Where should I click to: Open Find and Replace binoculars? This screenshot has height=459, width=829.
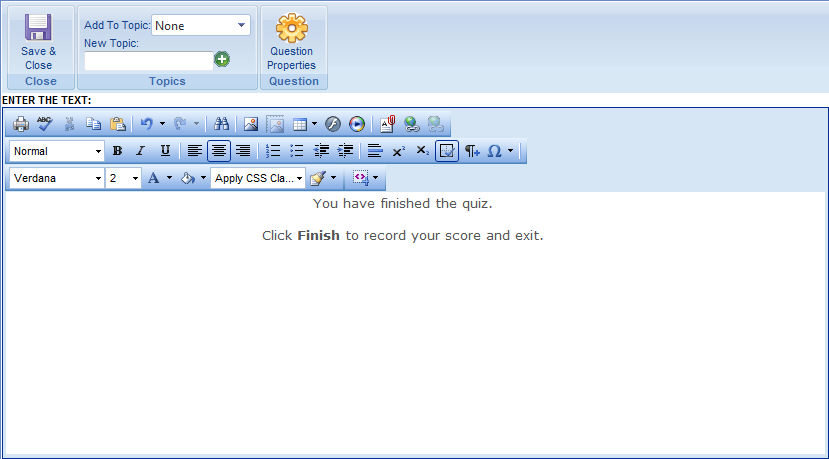pyautogui.click(x=221, y=124)
